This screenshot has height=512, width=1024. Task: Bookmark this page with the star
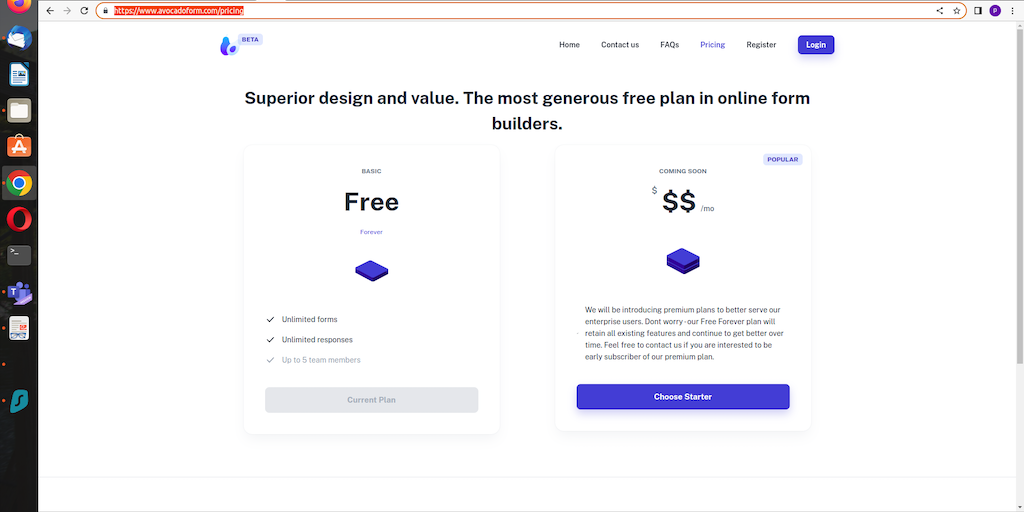pyautogui.click(x=956, y=10)
